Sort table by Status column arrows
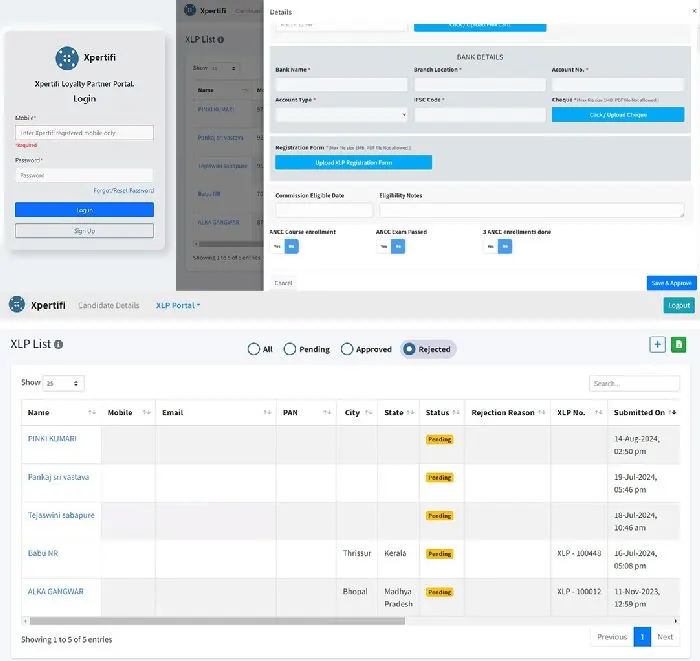Viewport: 700px width, 661px height. click(455, 412)
